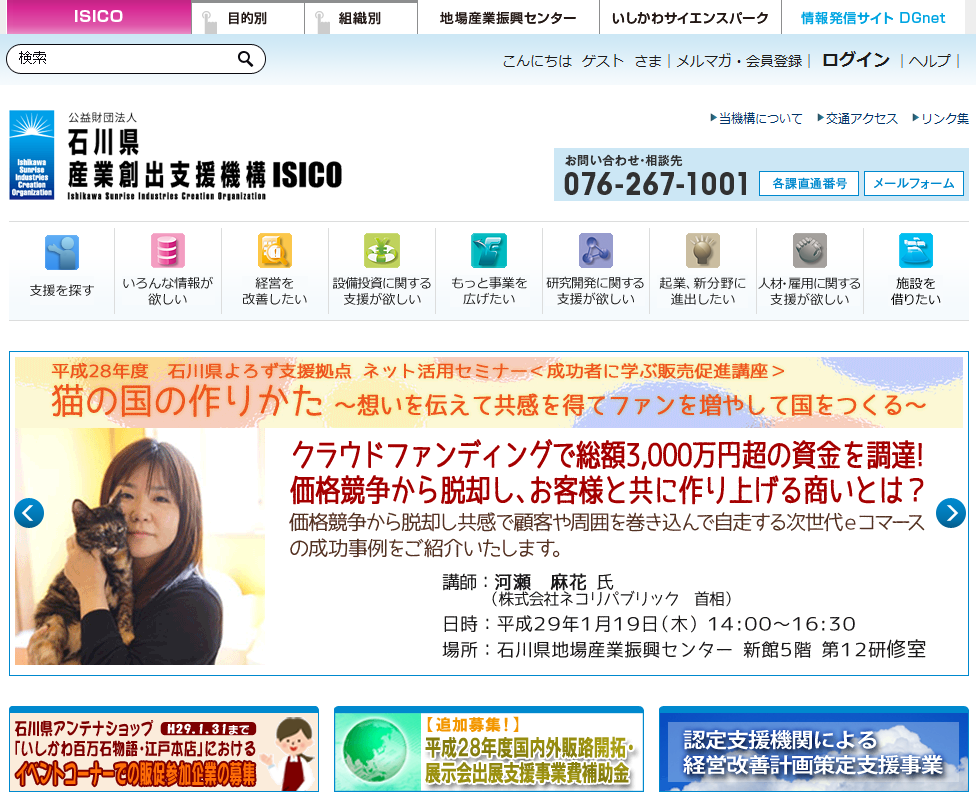Show the previous slide in the carousel
Viewport: 976px width, 799px height.
[x=29, y=513]
